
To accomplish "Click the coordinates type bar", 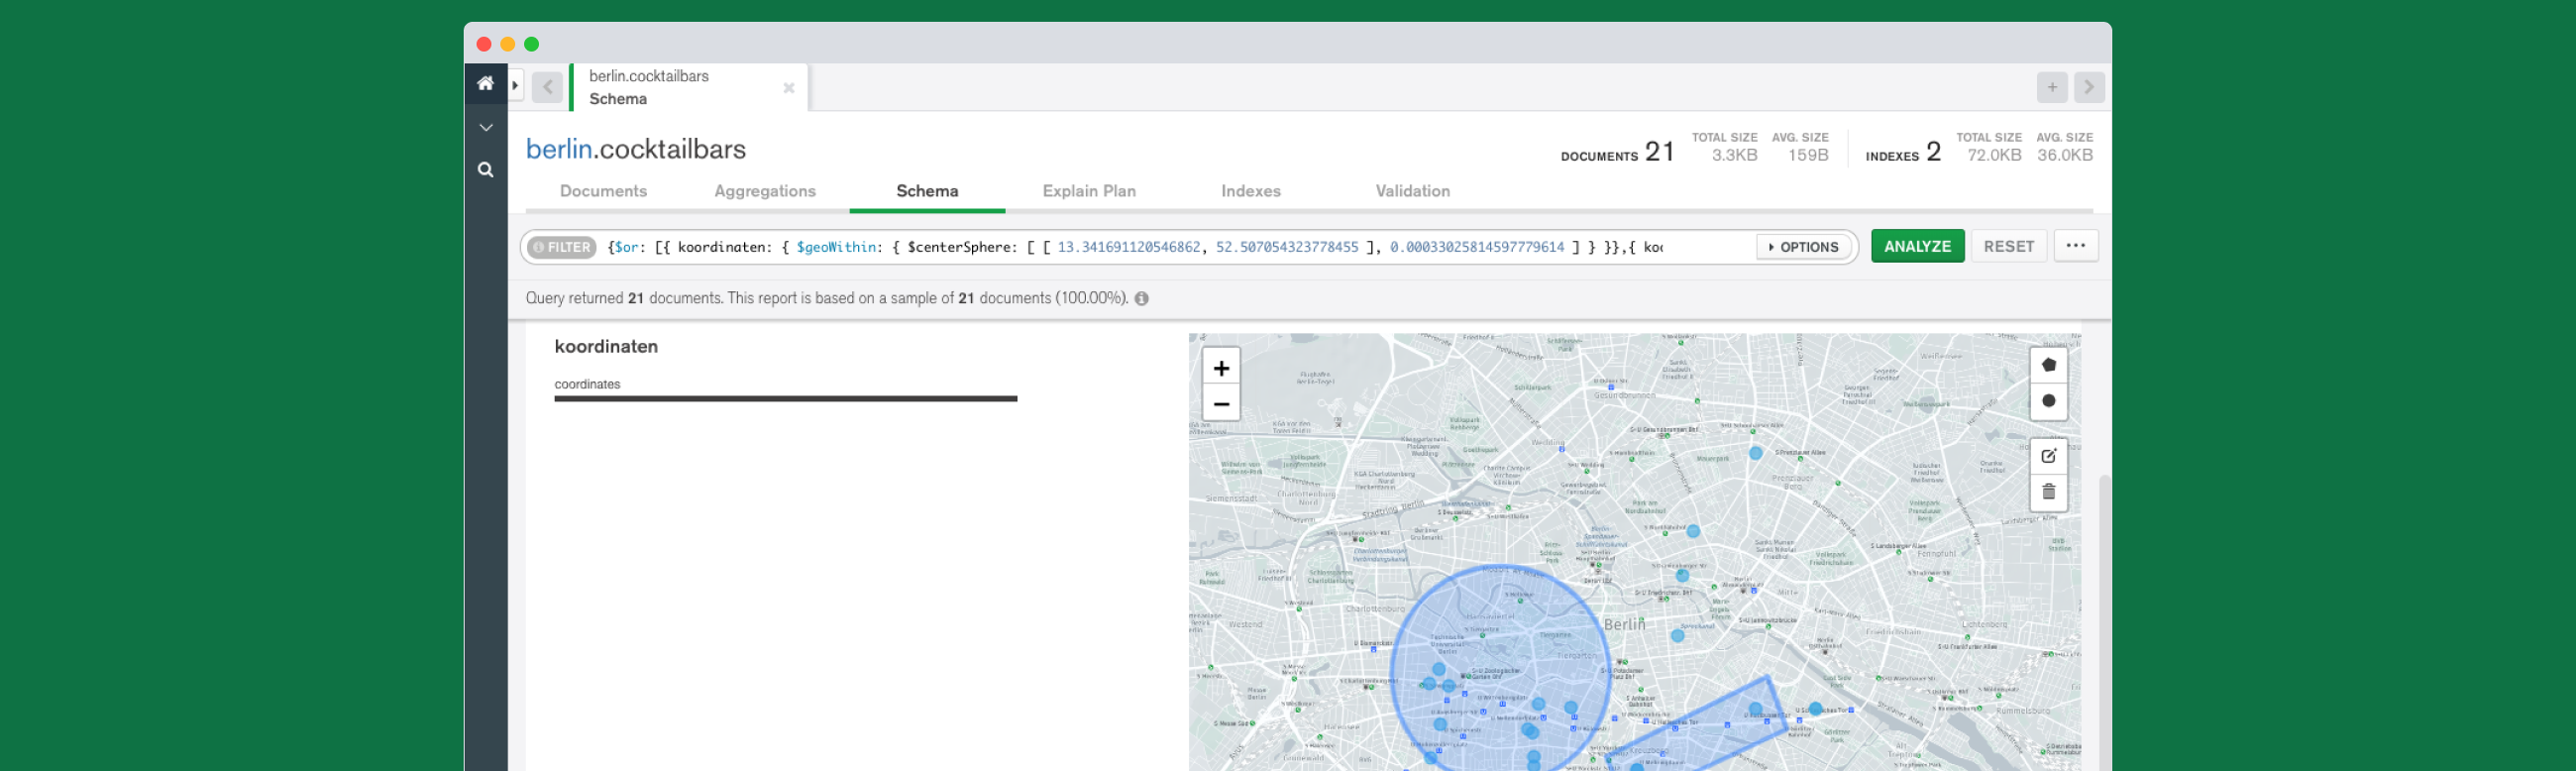I will coord(786,398).
